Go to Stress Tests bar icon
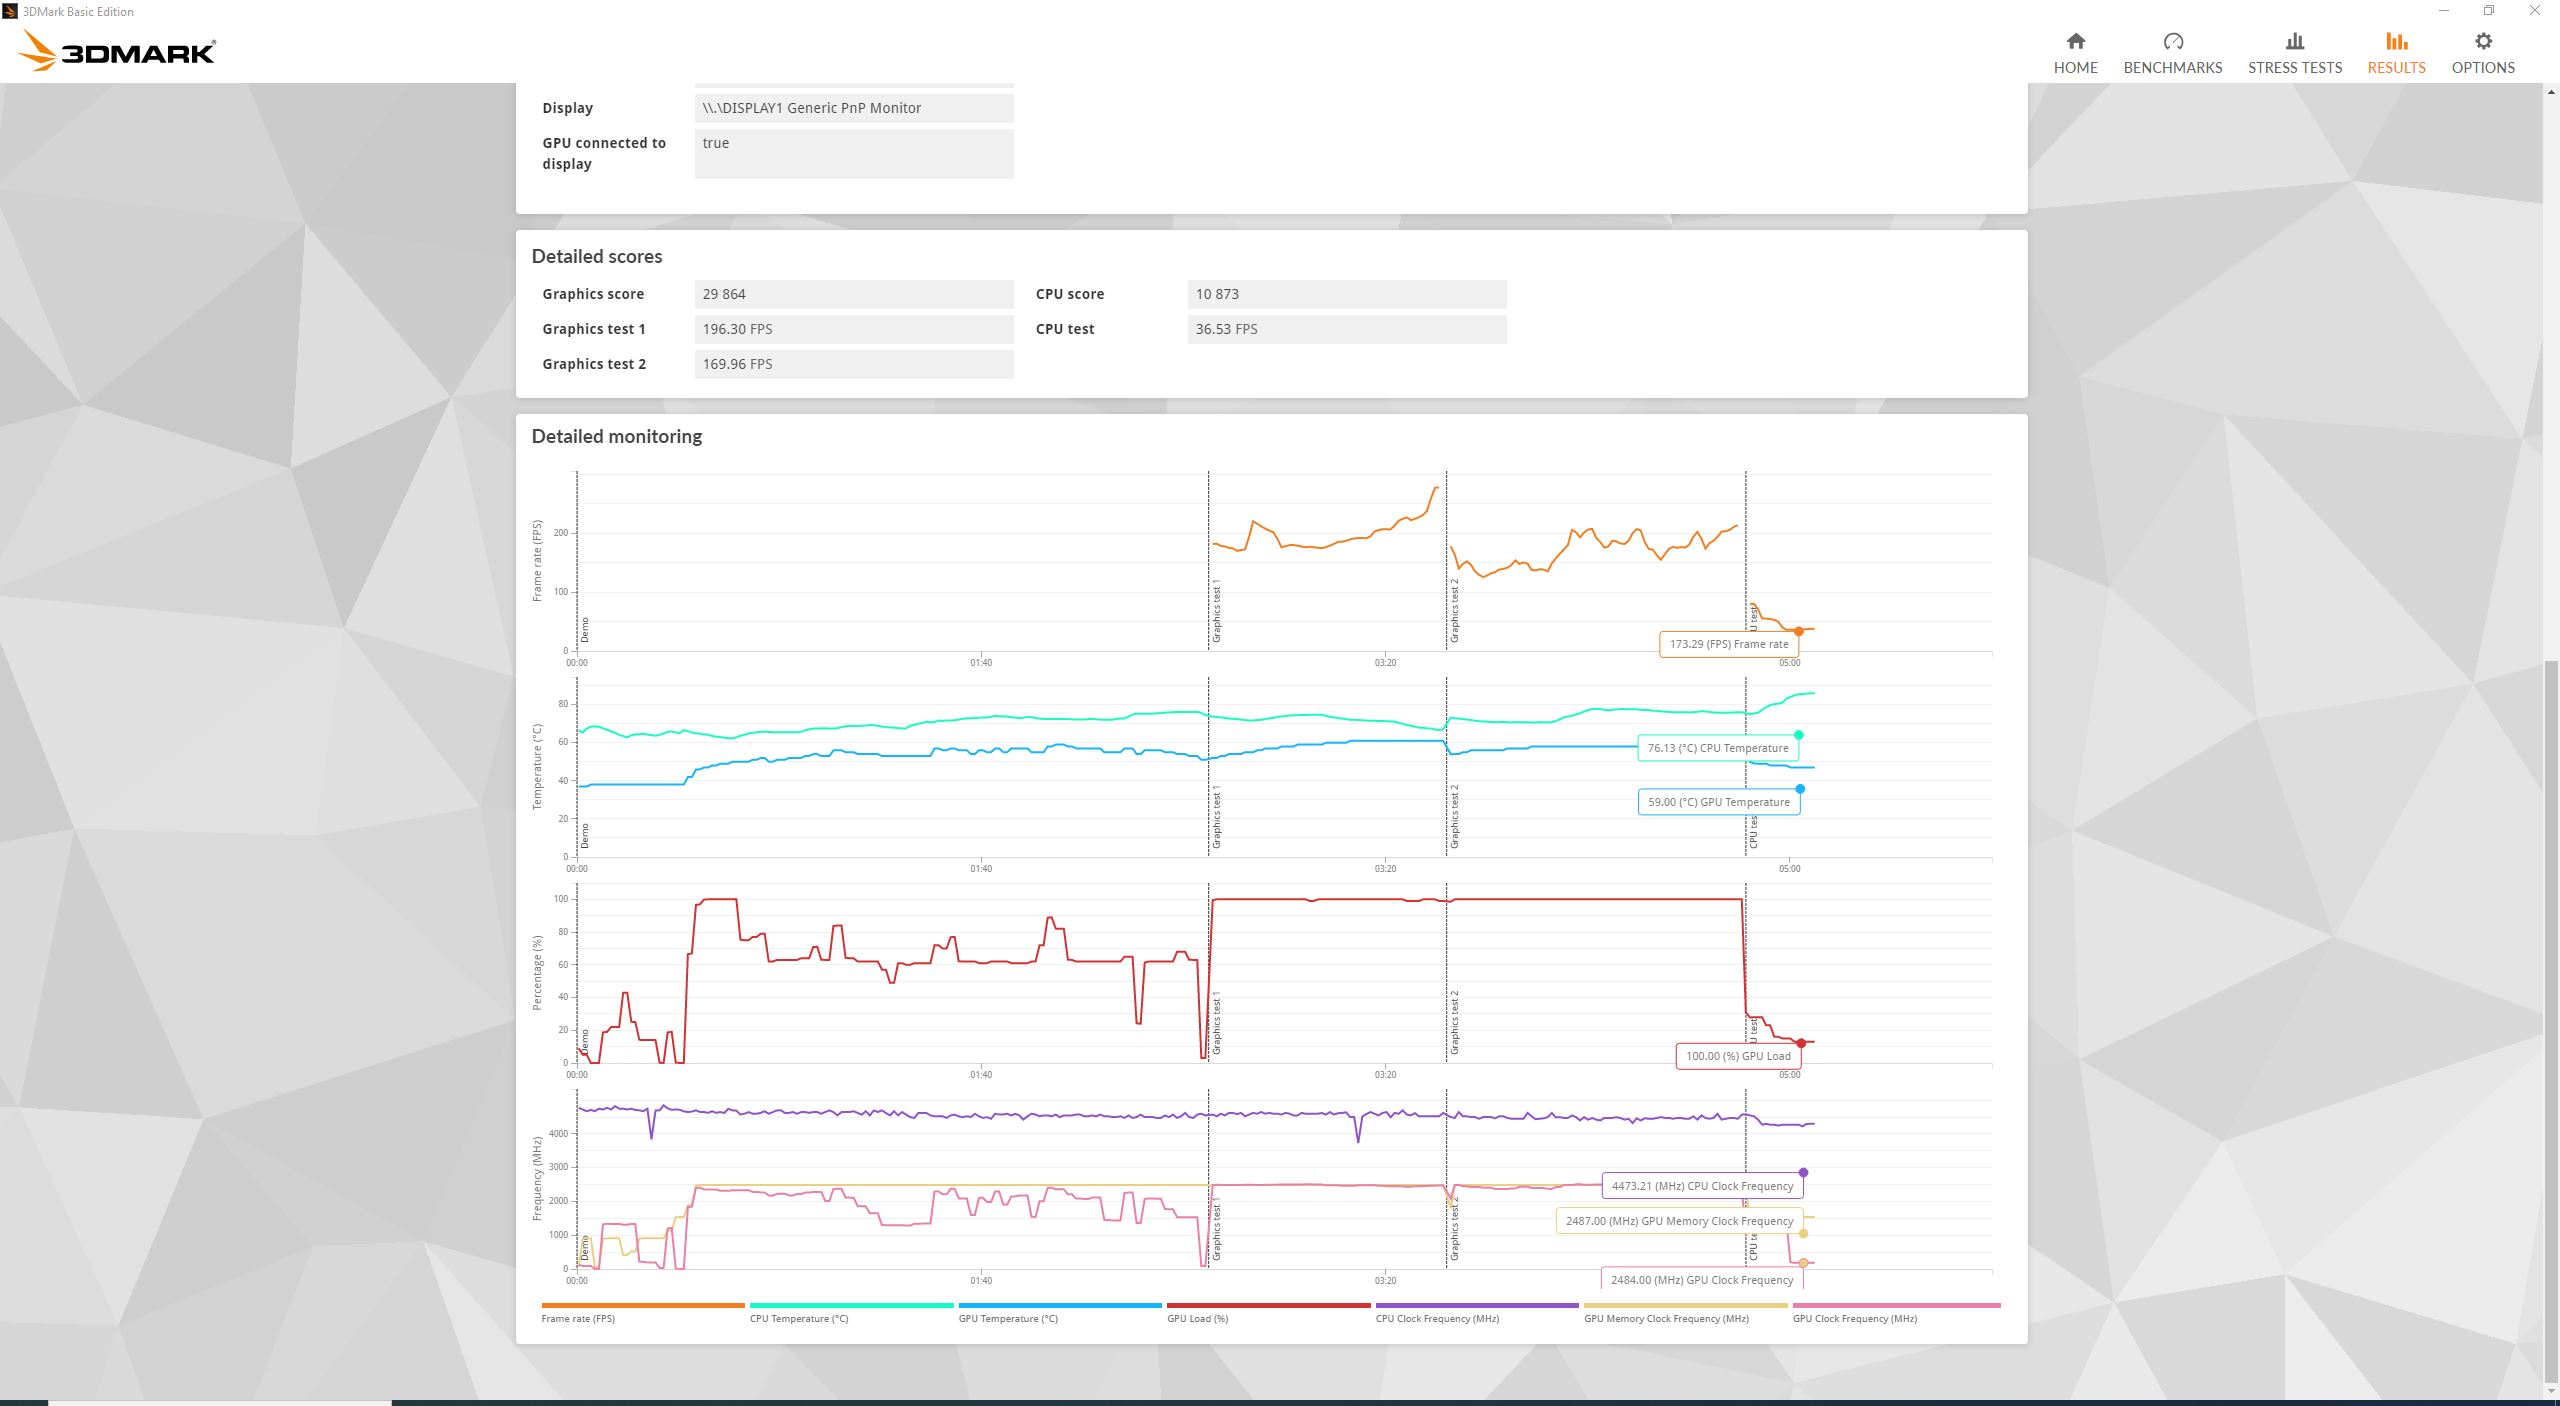The height and width of the screenshot is (1406, 2560). (x=2294, y=42)
